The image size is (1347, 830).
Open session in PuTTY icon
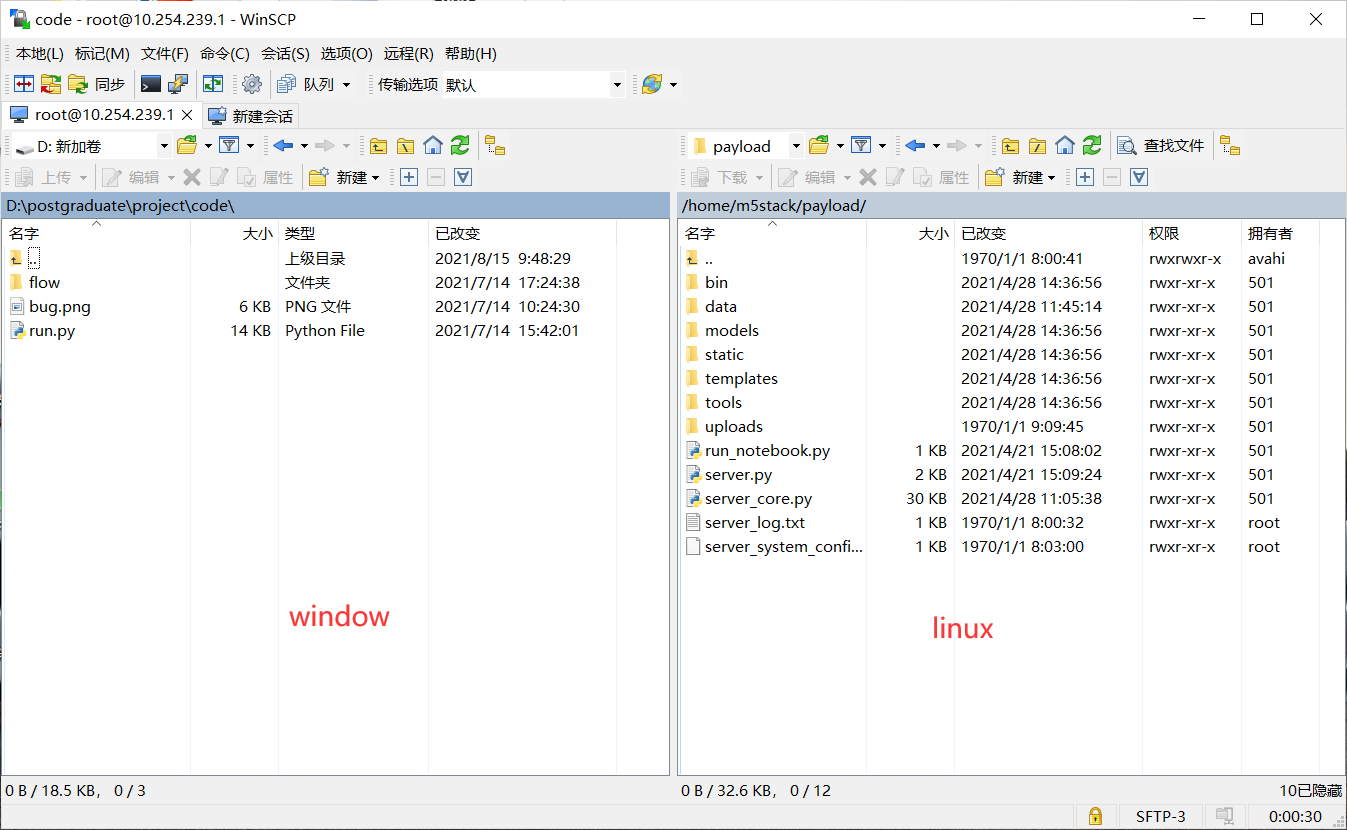point(178,85)
